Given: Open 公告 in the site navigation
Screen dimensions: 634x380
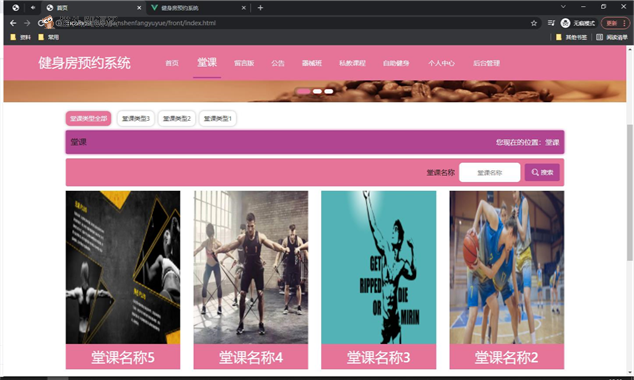Looking at the screenshot, I should [278, 63].
